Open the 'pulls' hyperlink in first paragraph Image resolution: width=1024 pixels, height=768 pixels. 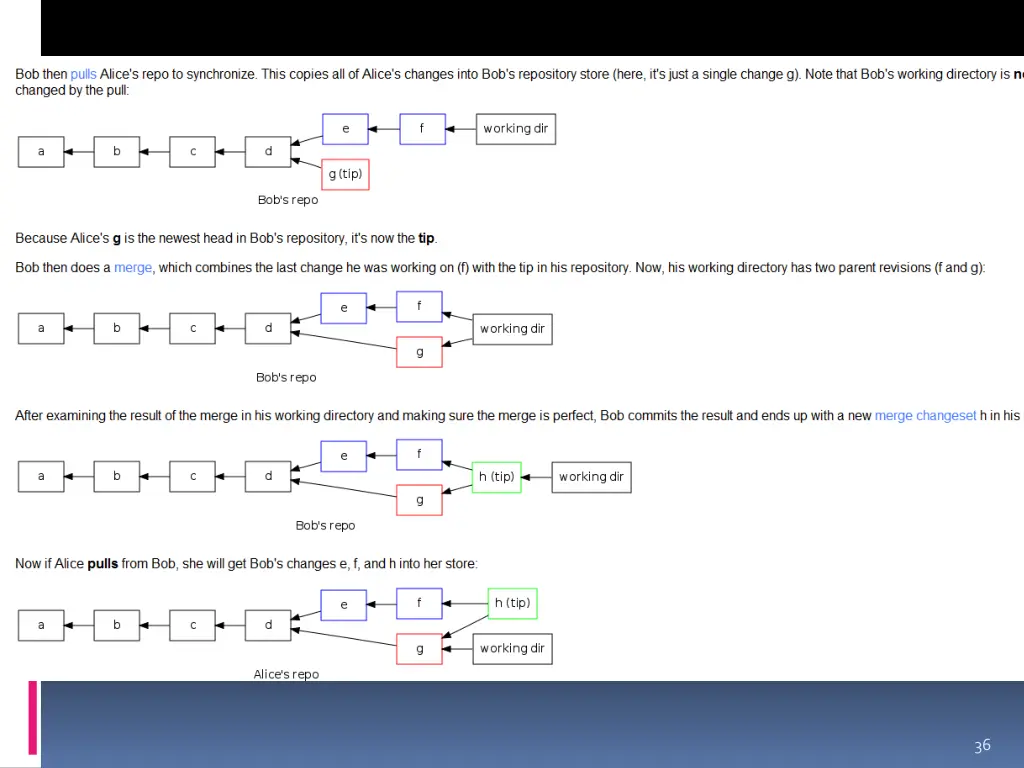[83, 74]
